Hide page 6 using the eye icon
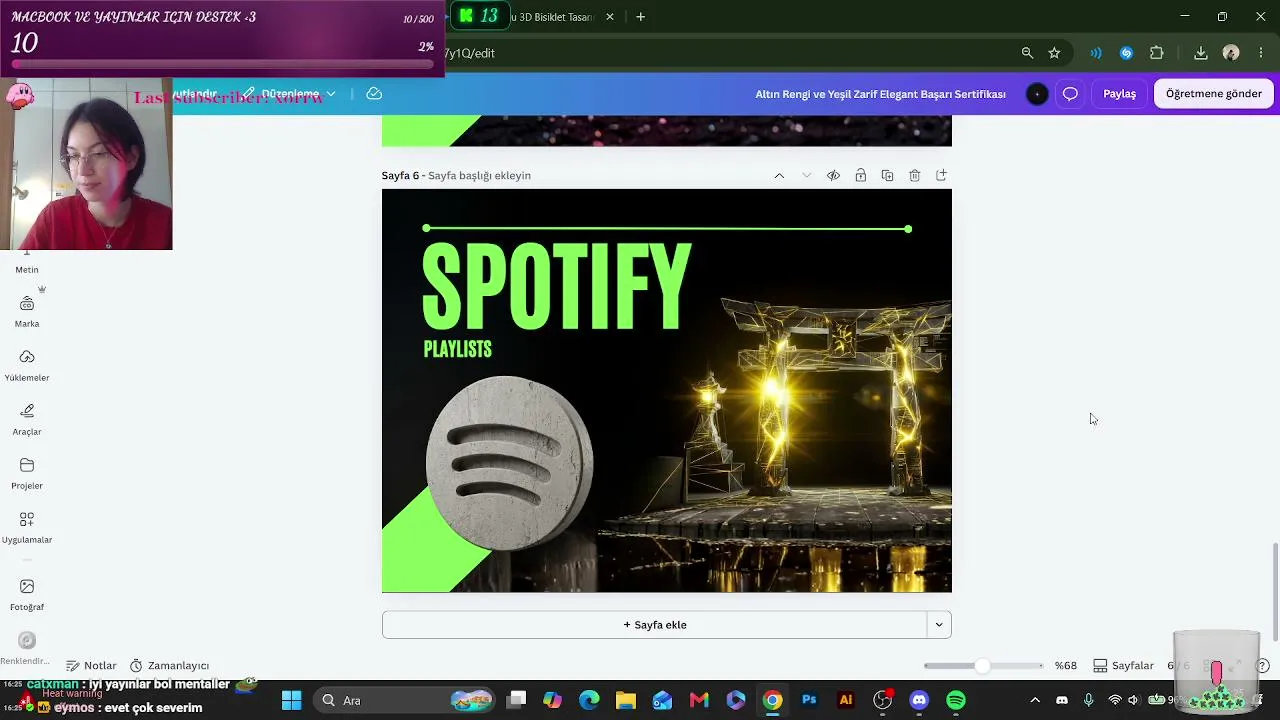The height and width of the screenshot is (720, 1280). (x=833, y=176)
